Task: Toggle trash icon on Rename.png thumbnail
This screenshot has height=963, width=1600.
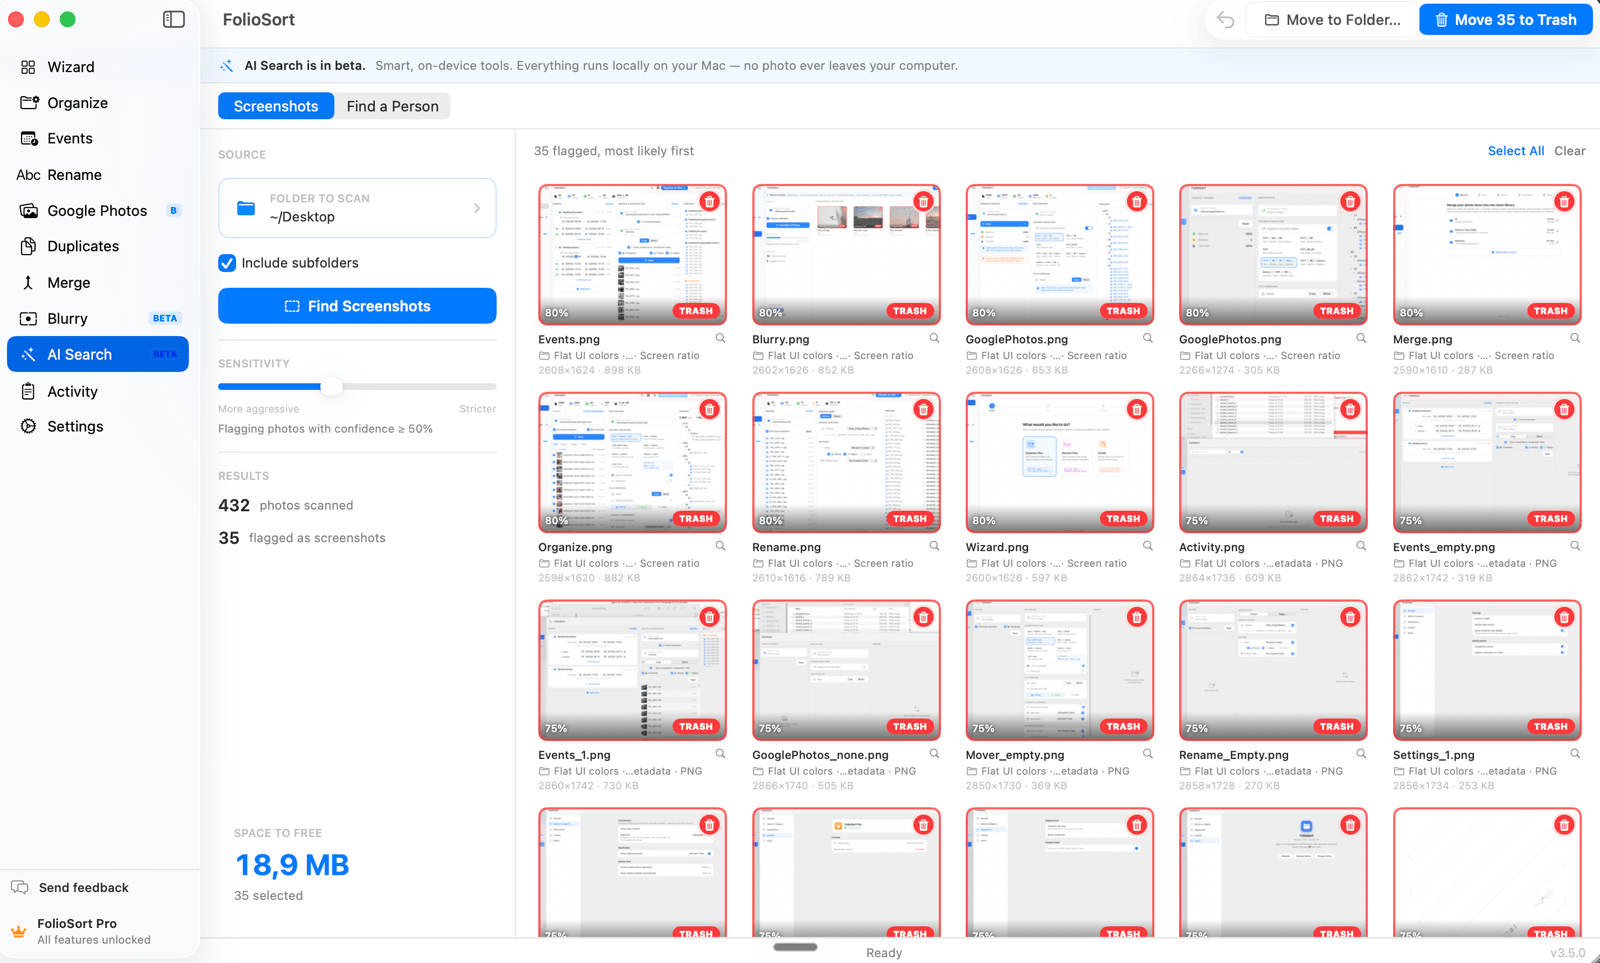Action: pyautogui.click(x=923, y=409)
